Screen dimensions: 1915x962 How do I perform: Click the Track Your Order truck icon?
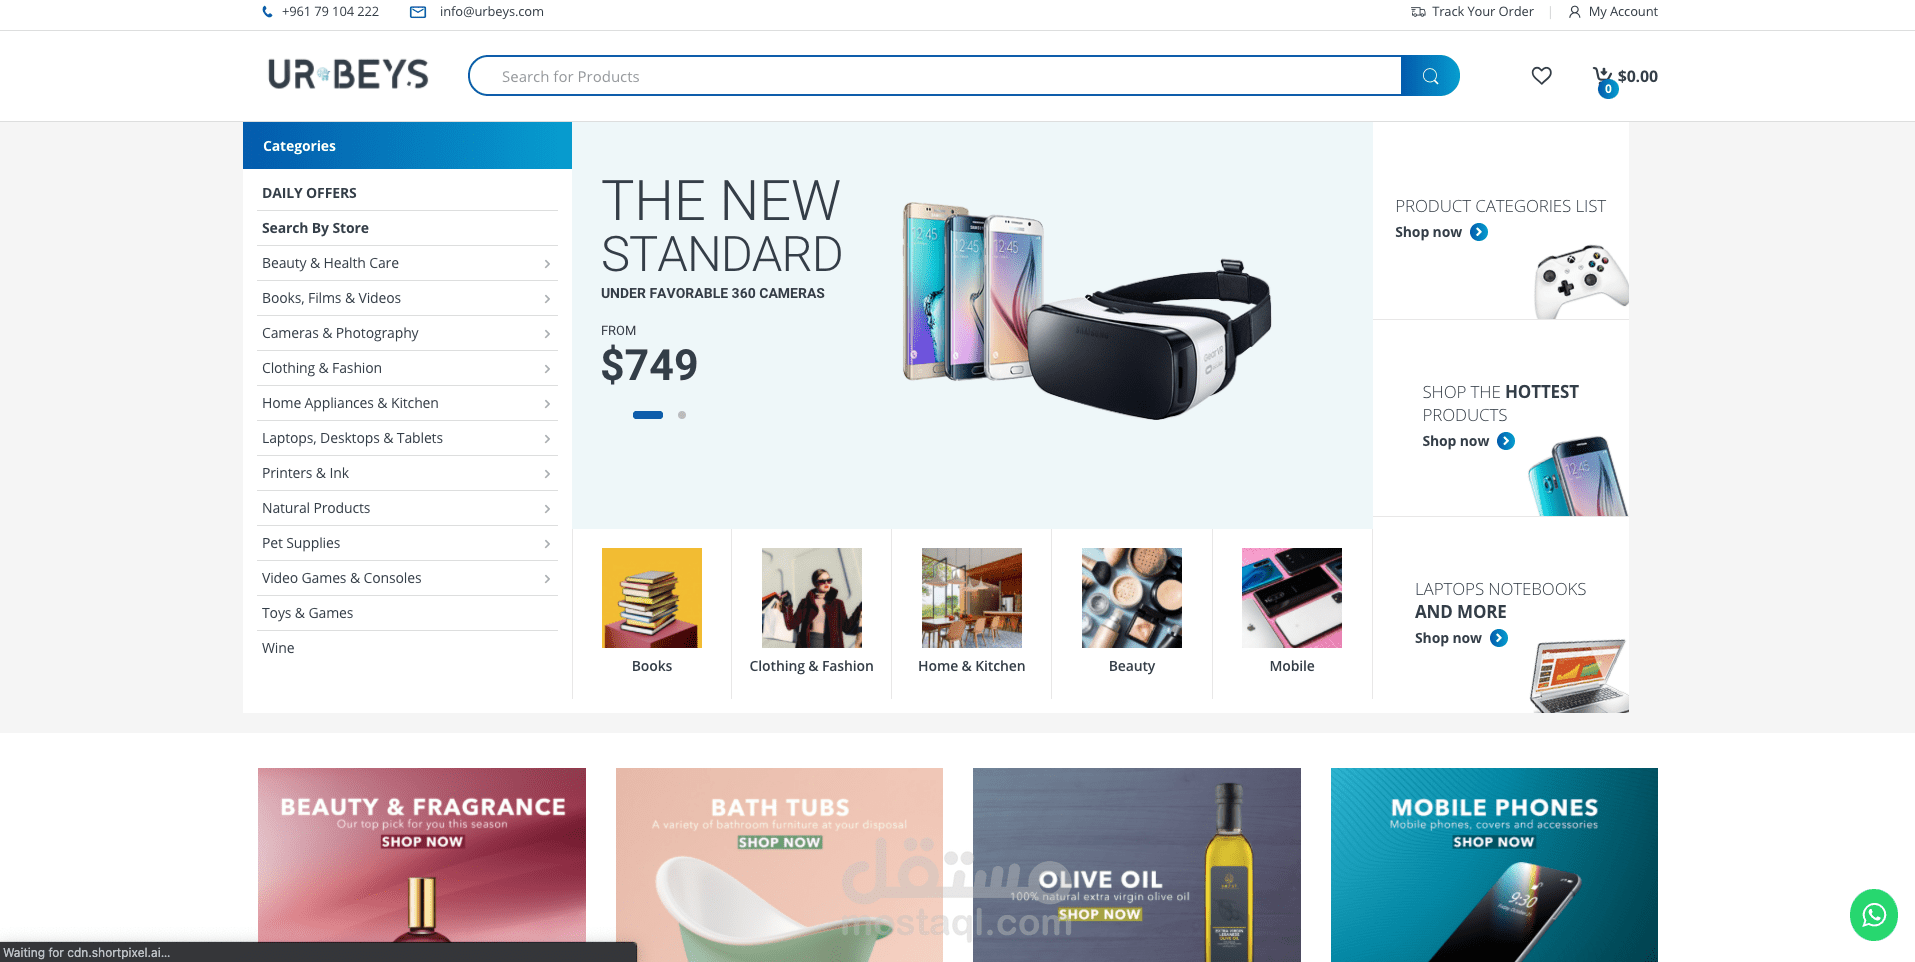point(1418,12)
